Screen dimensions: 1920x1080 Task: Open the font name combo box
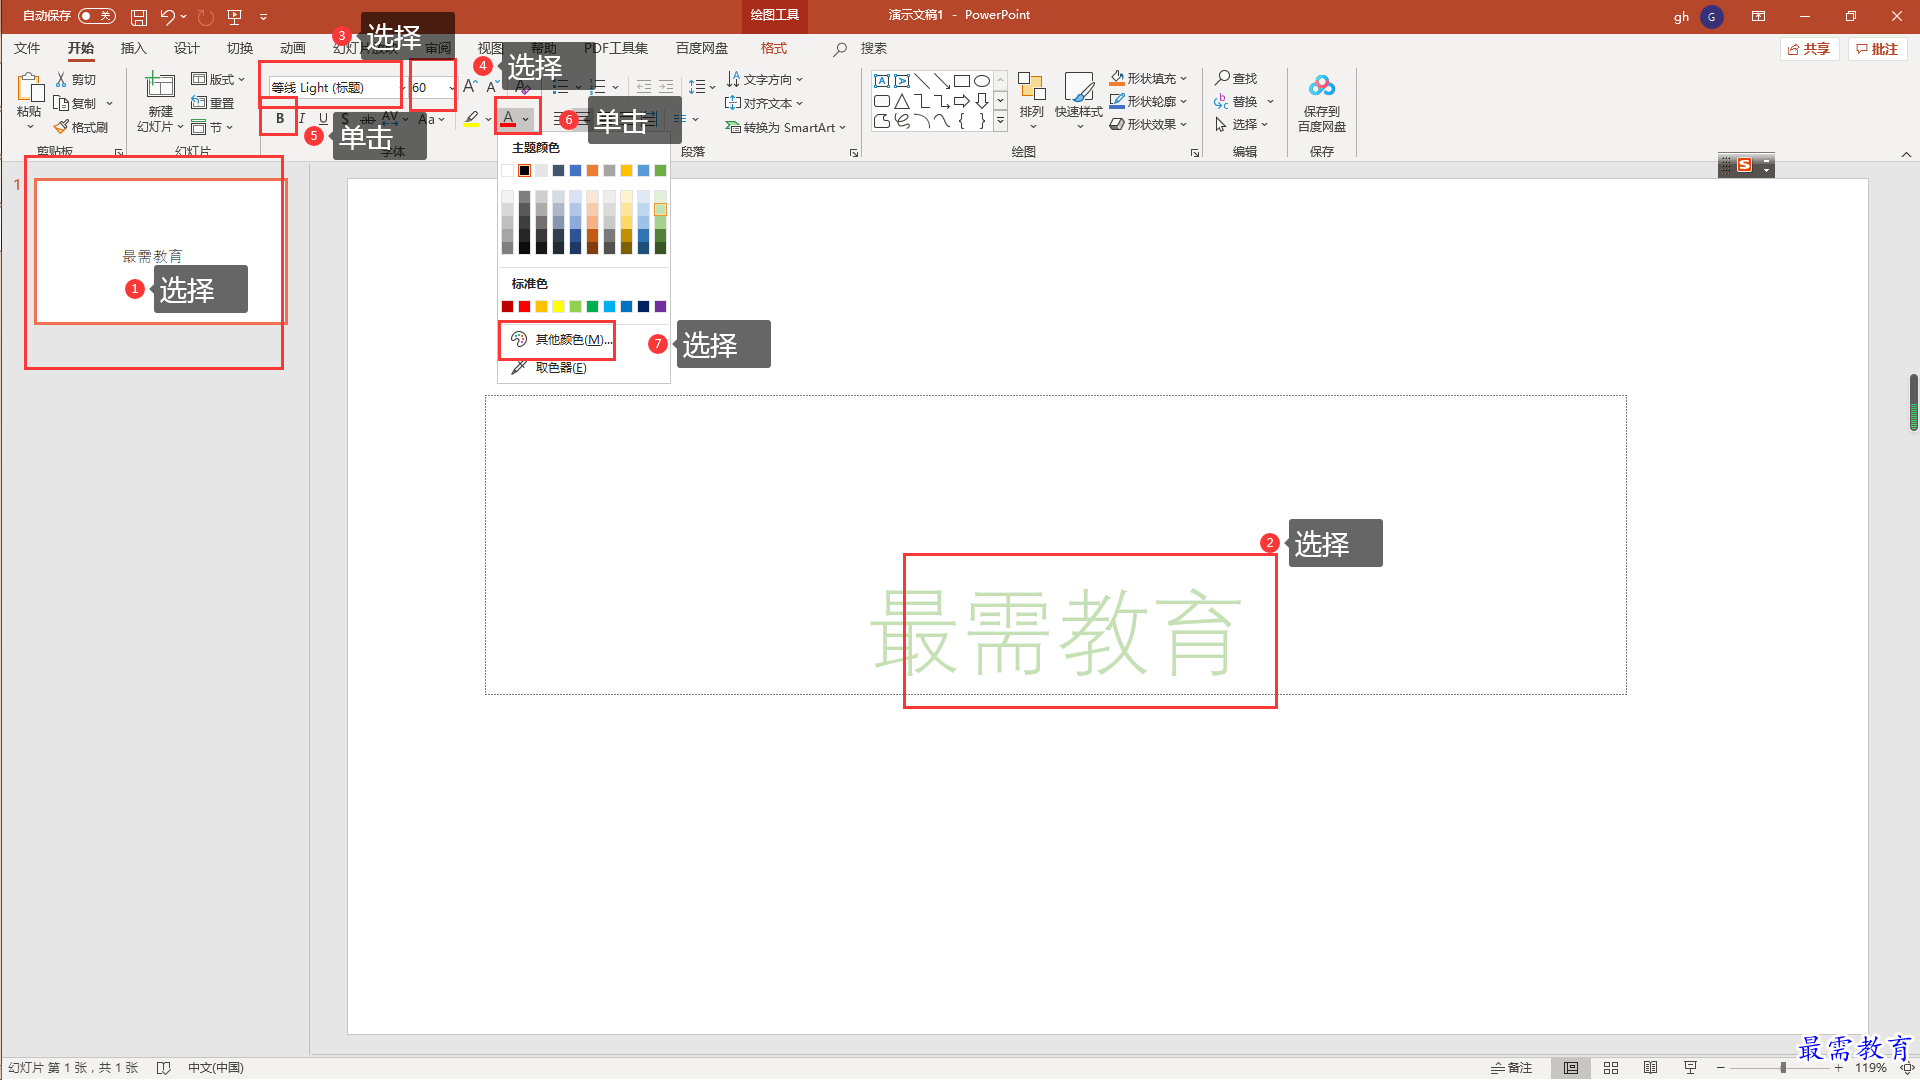337,88
